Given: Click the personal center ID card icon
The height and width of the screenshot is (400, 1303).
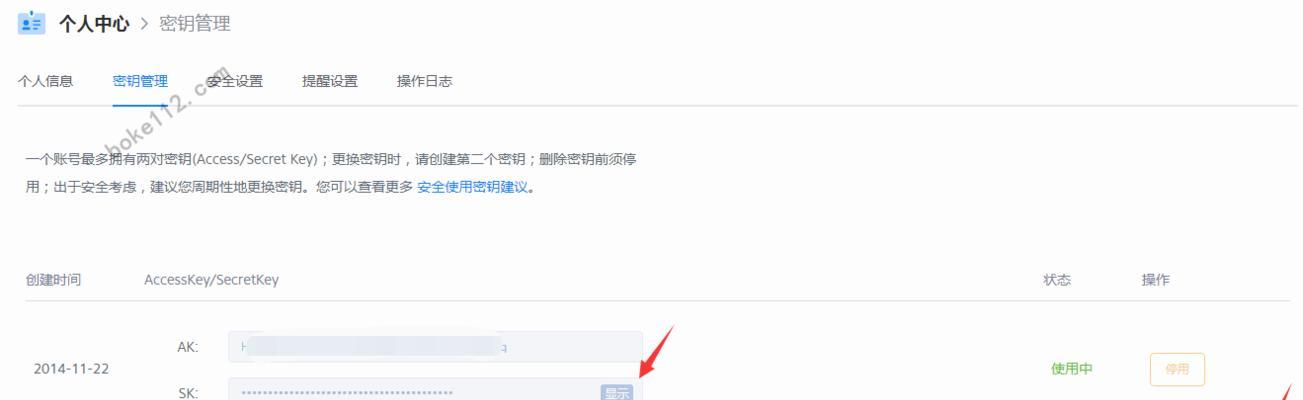Looking at the screenshot, I should (32, 22).
